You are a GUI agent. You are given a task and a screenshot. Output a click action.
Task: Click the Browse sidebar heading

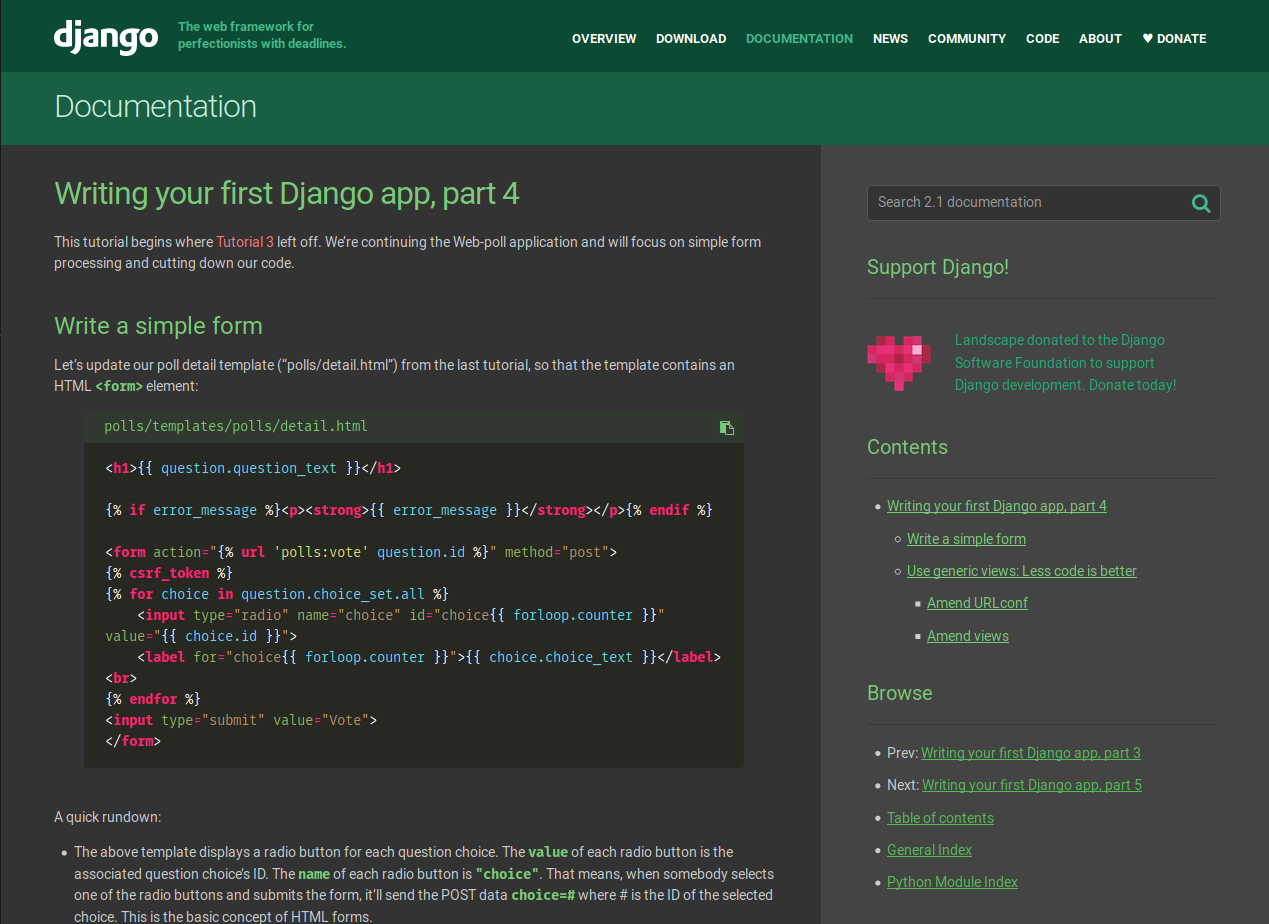(900, 693)
